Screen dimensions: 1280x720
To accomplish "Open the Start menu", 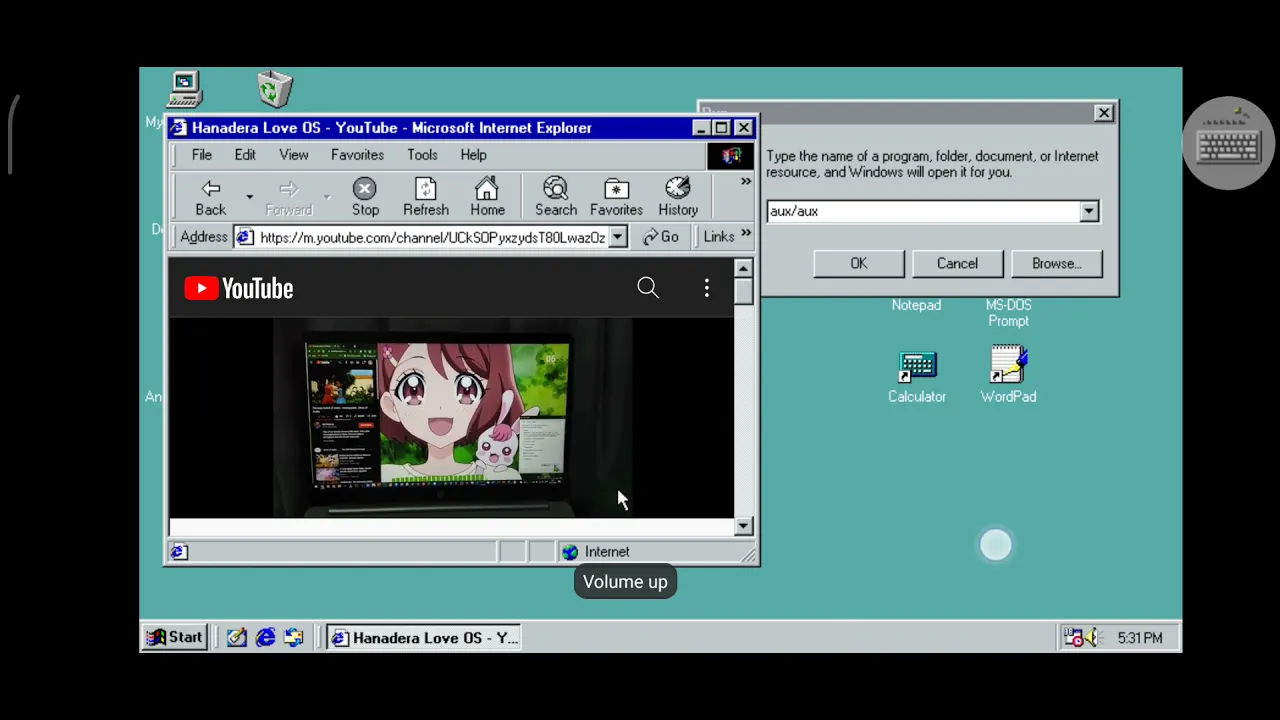I will pyautogui.click(x=175, y=637).
